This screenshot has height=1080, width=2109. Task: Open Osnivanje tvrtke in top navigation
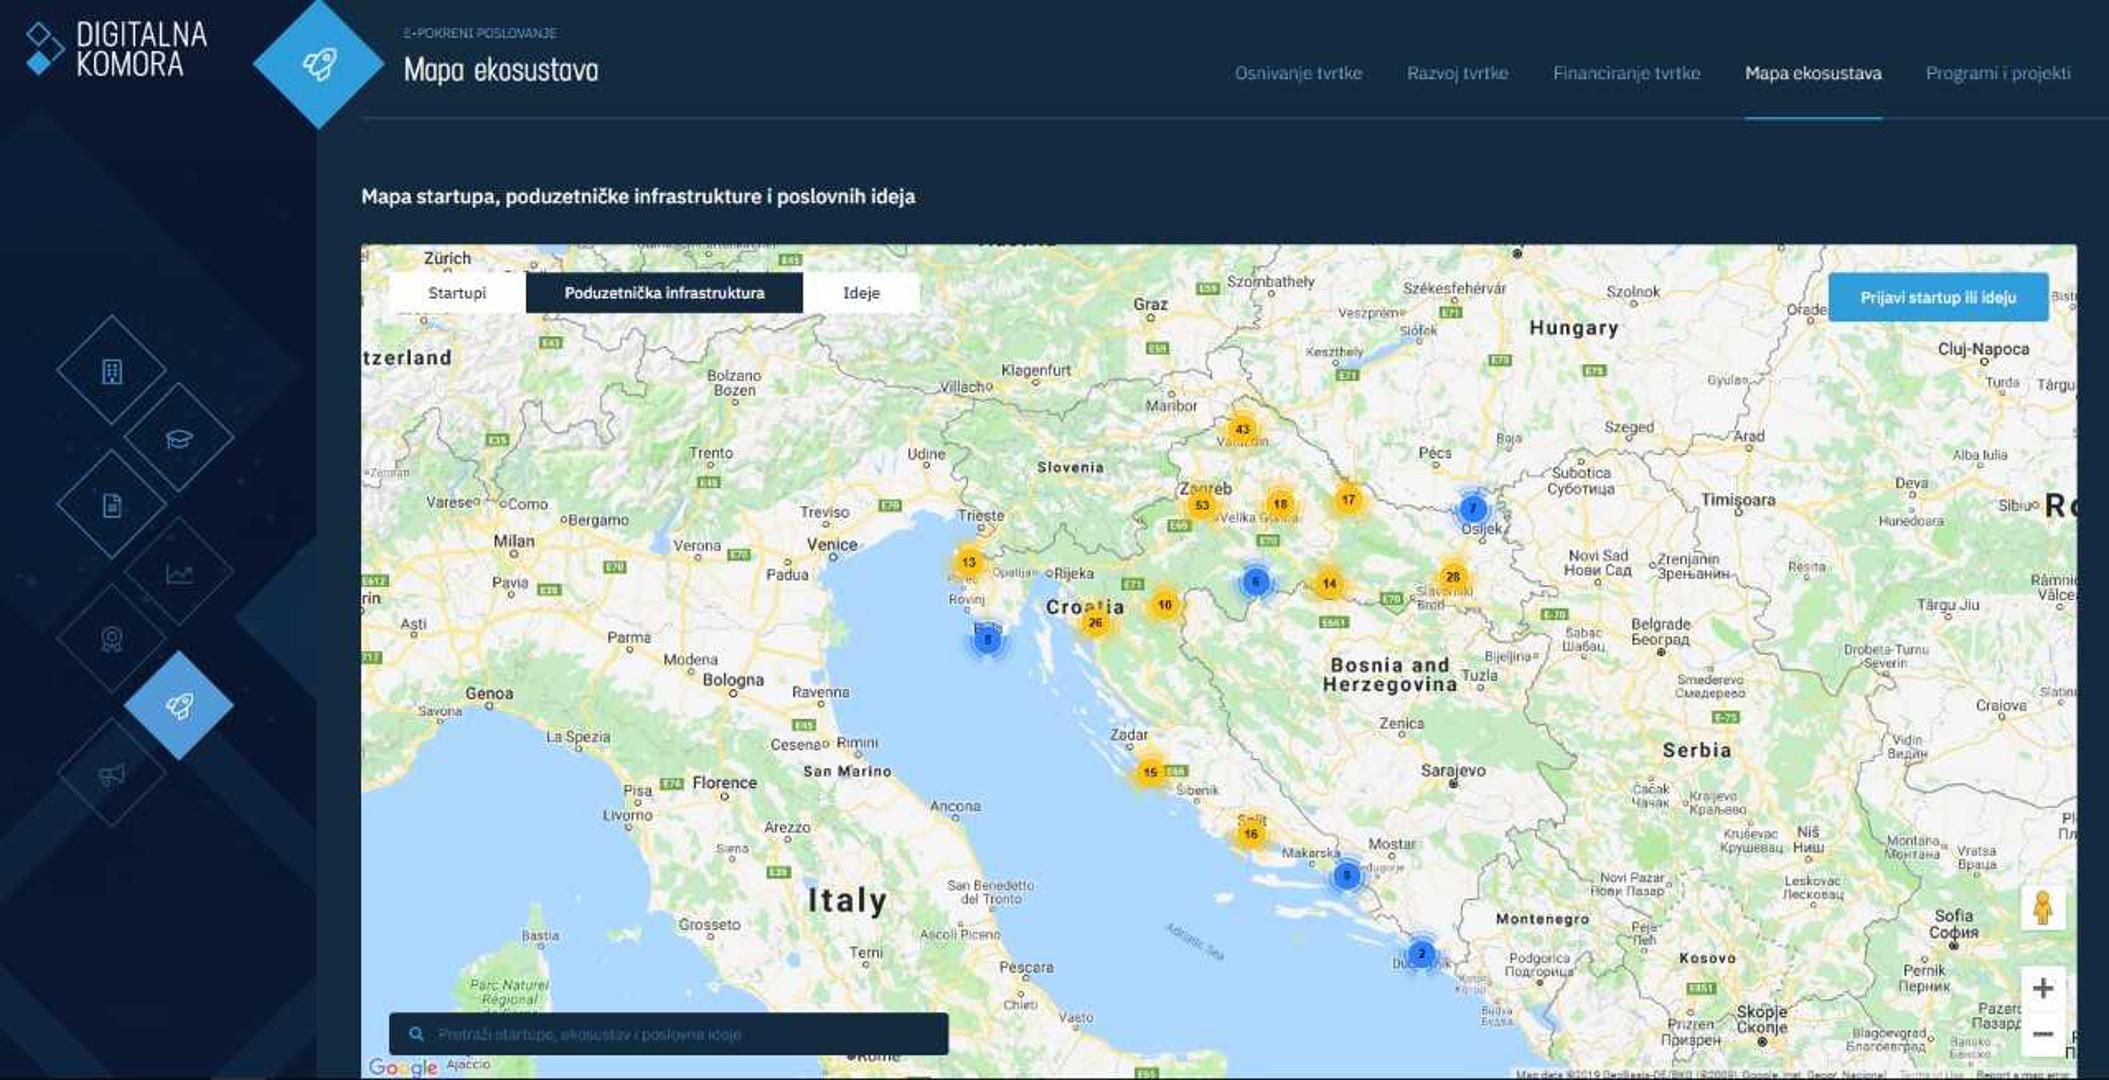tap(1298, 73)
